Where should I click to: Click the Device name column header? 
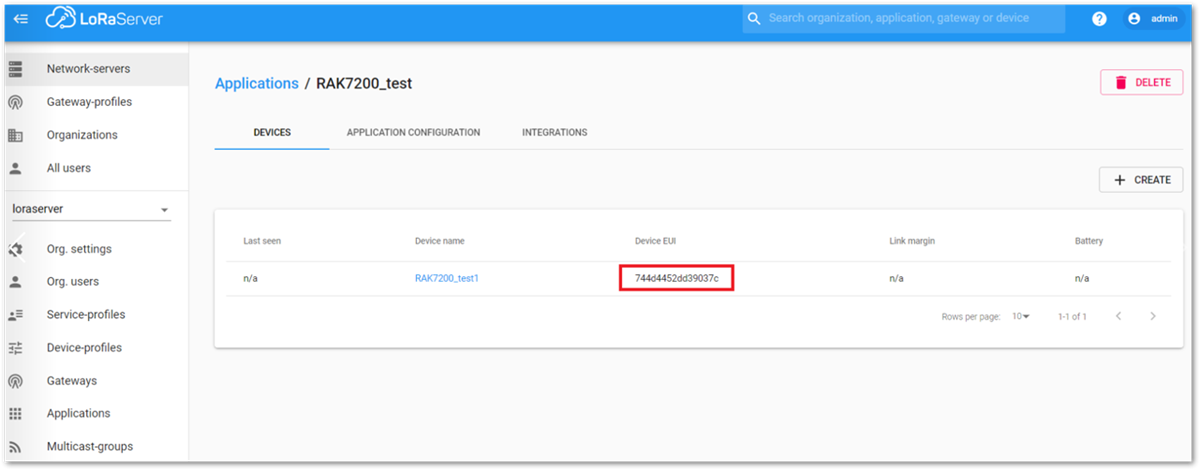click(440, 241)
